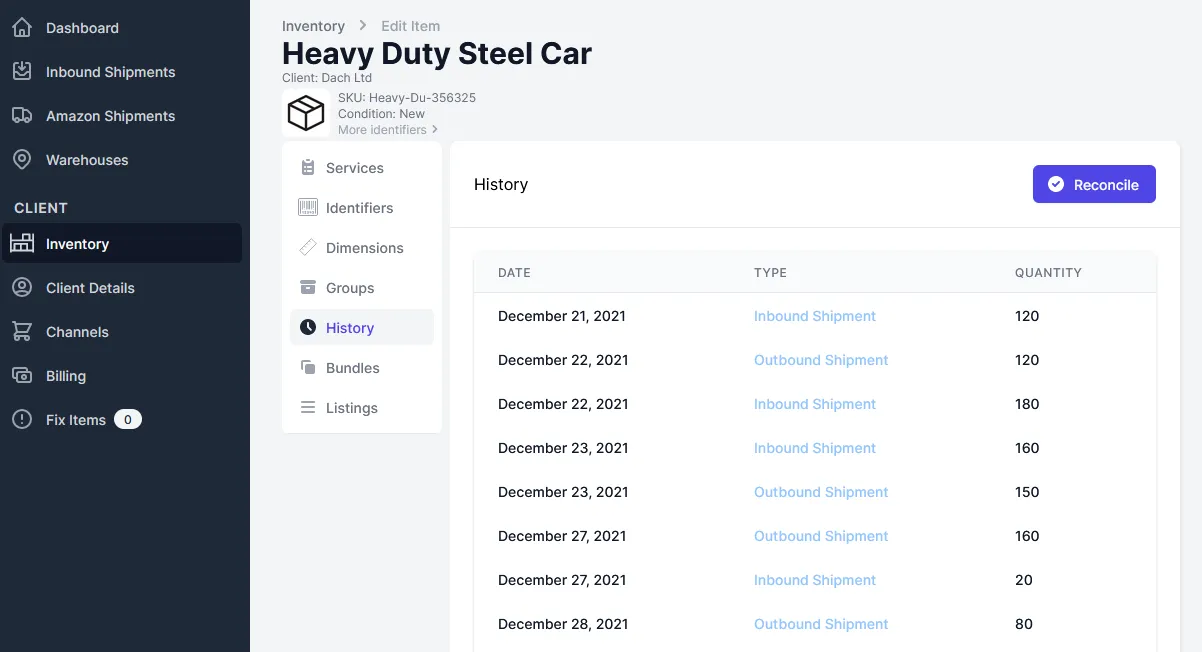Open the Billing page label
The width and height of the screenshot is (1202, 652).
tap(66, 376)
